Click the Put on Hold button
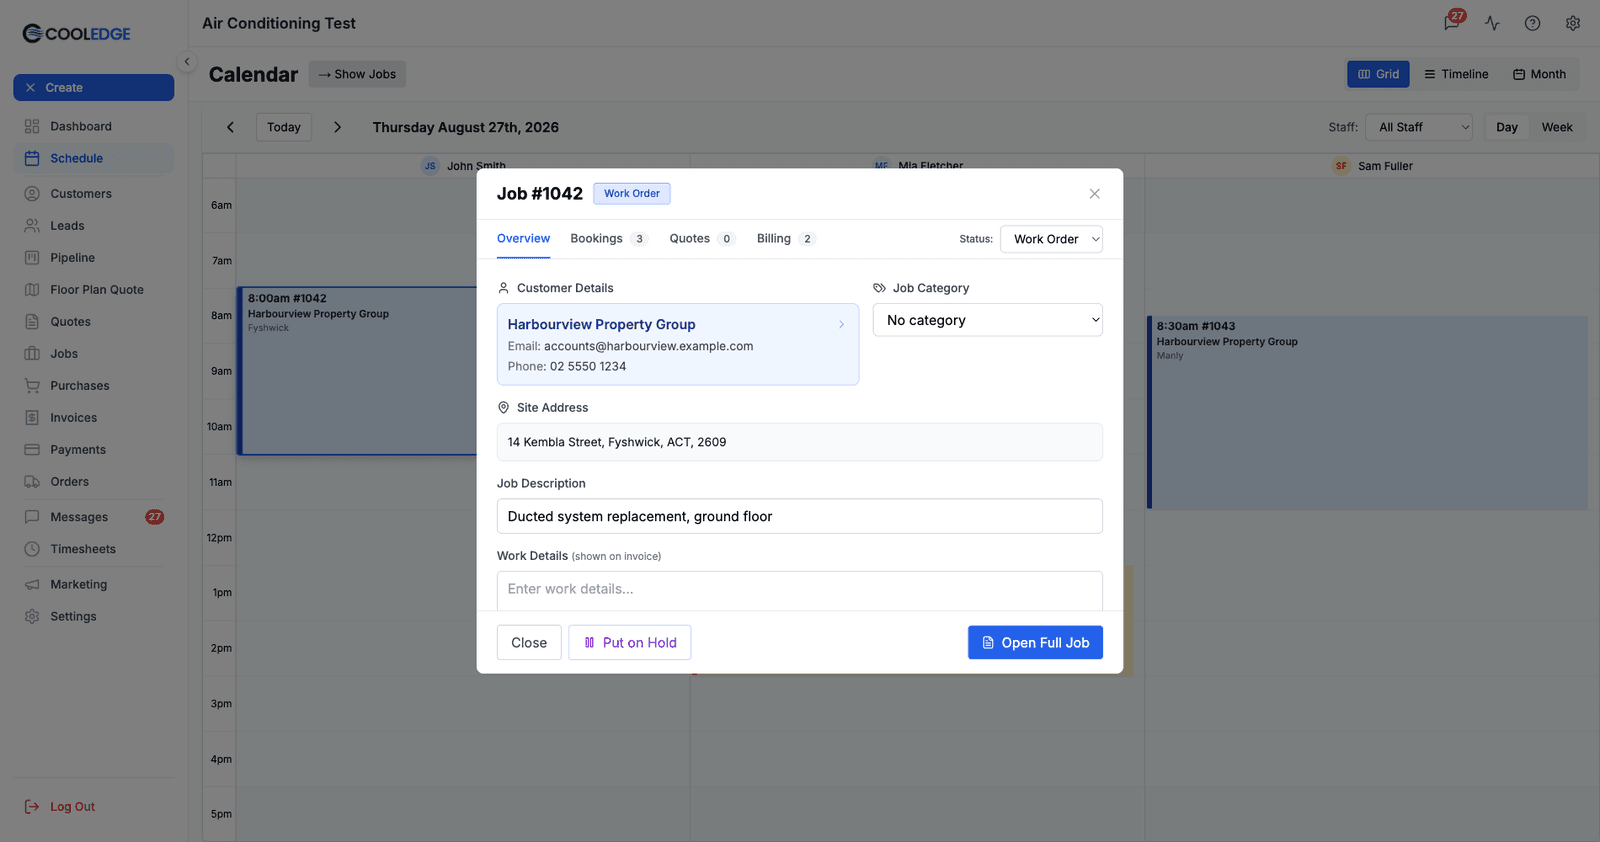Screen dimensions: 1600x842 630,643
